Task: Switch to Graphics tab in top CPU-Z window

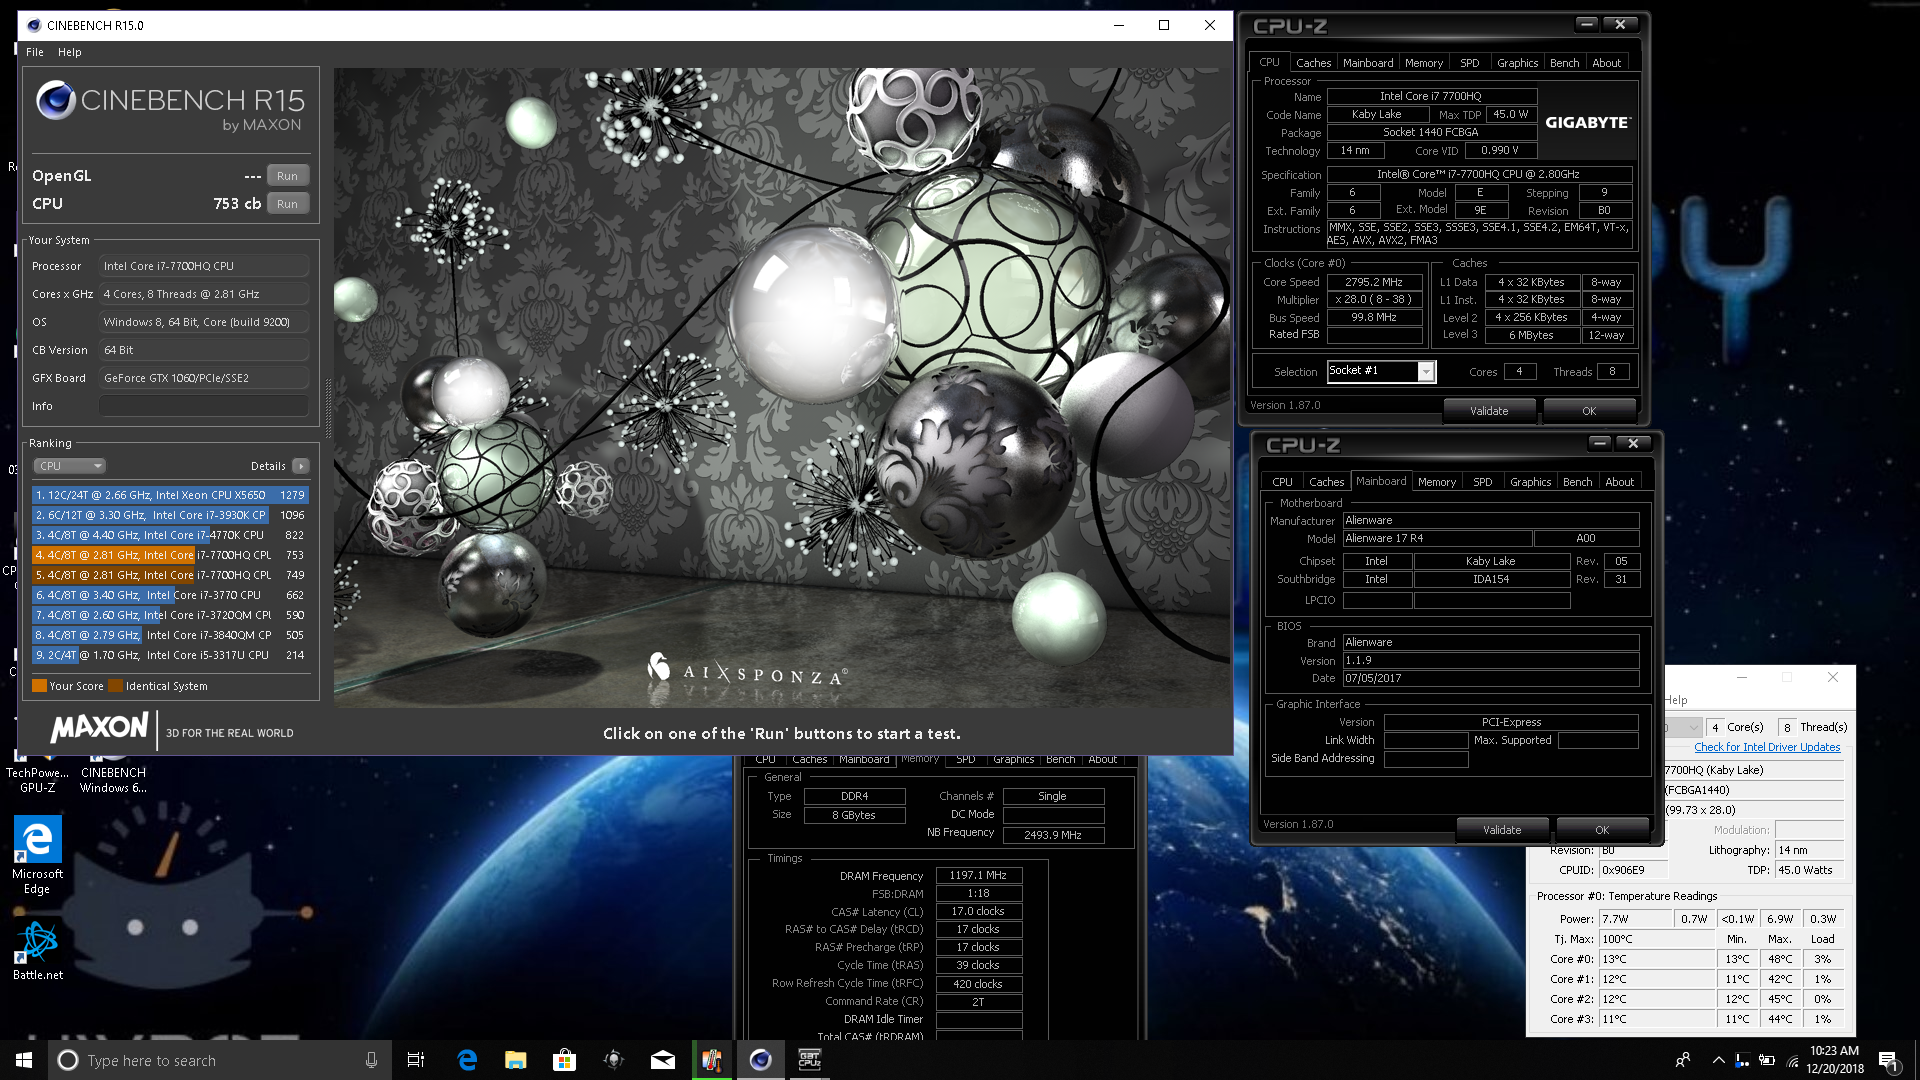Action: click(1517, 63)
